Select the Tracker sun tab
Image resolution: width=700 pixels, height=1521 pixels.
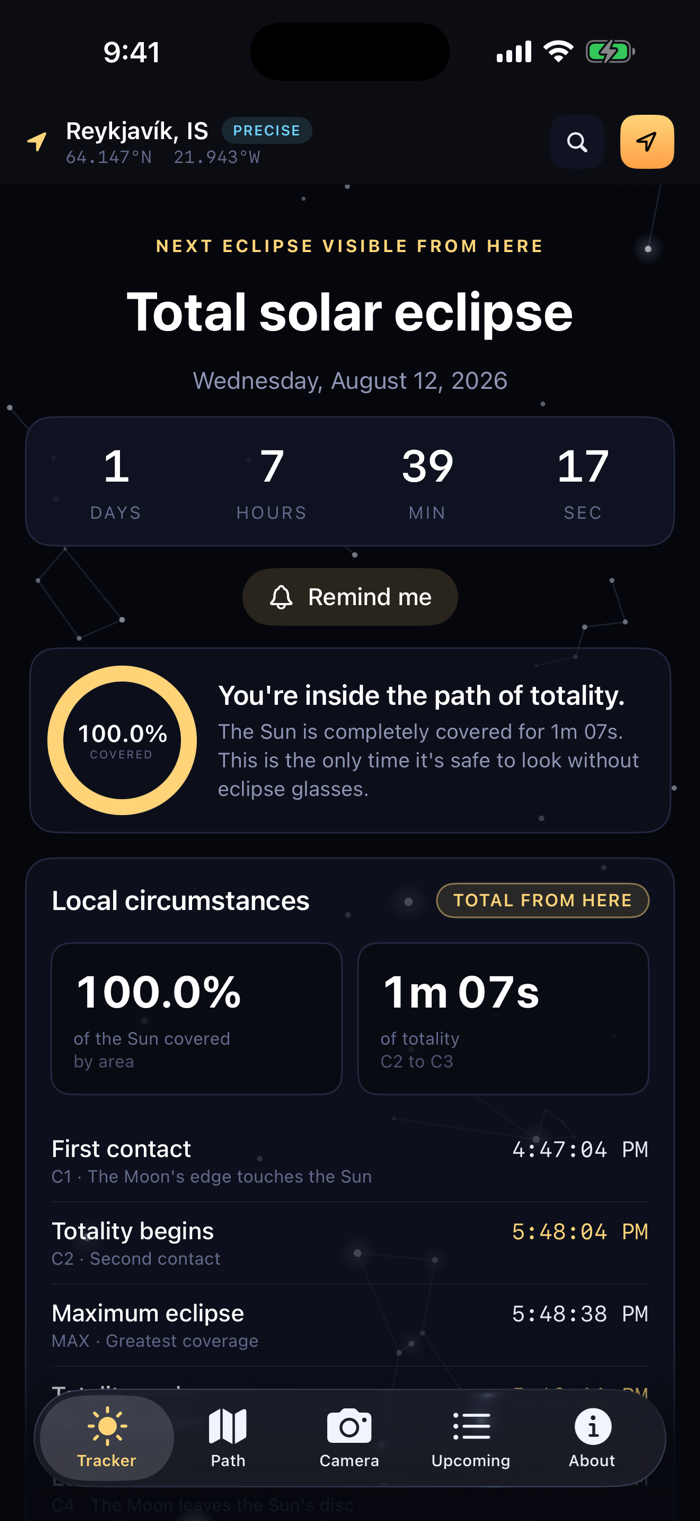point(107,1438)
